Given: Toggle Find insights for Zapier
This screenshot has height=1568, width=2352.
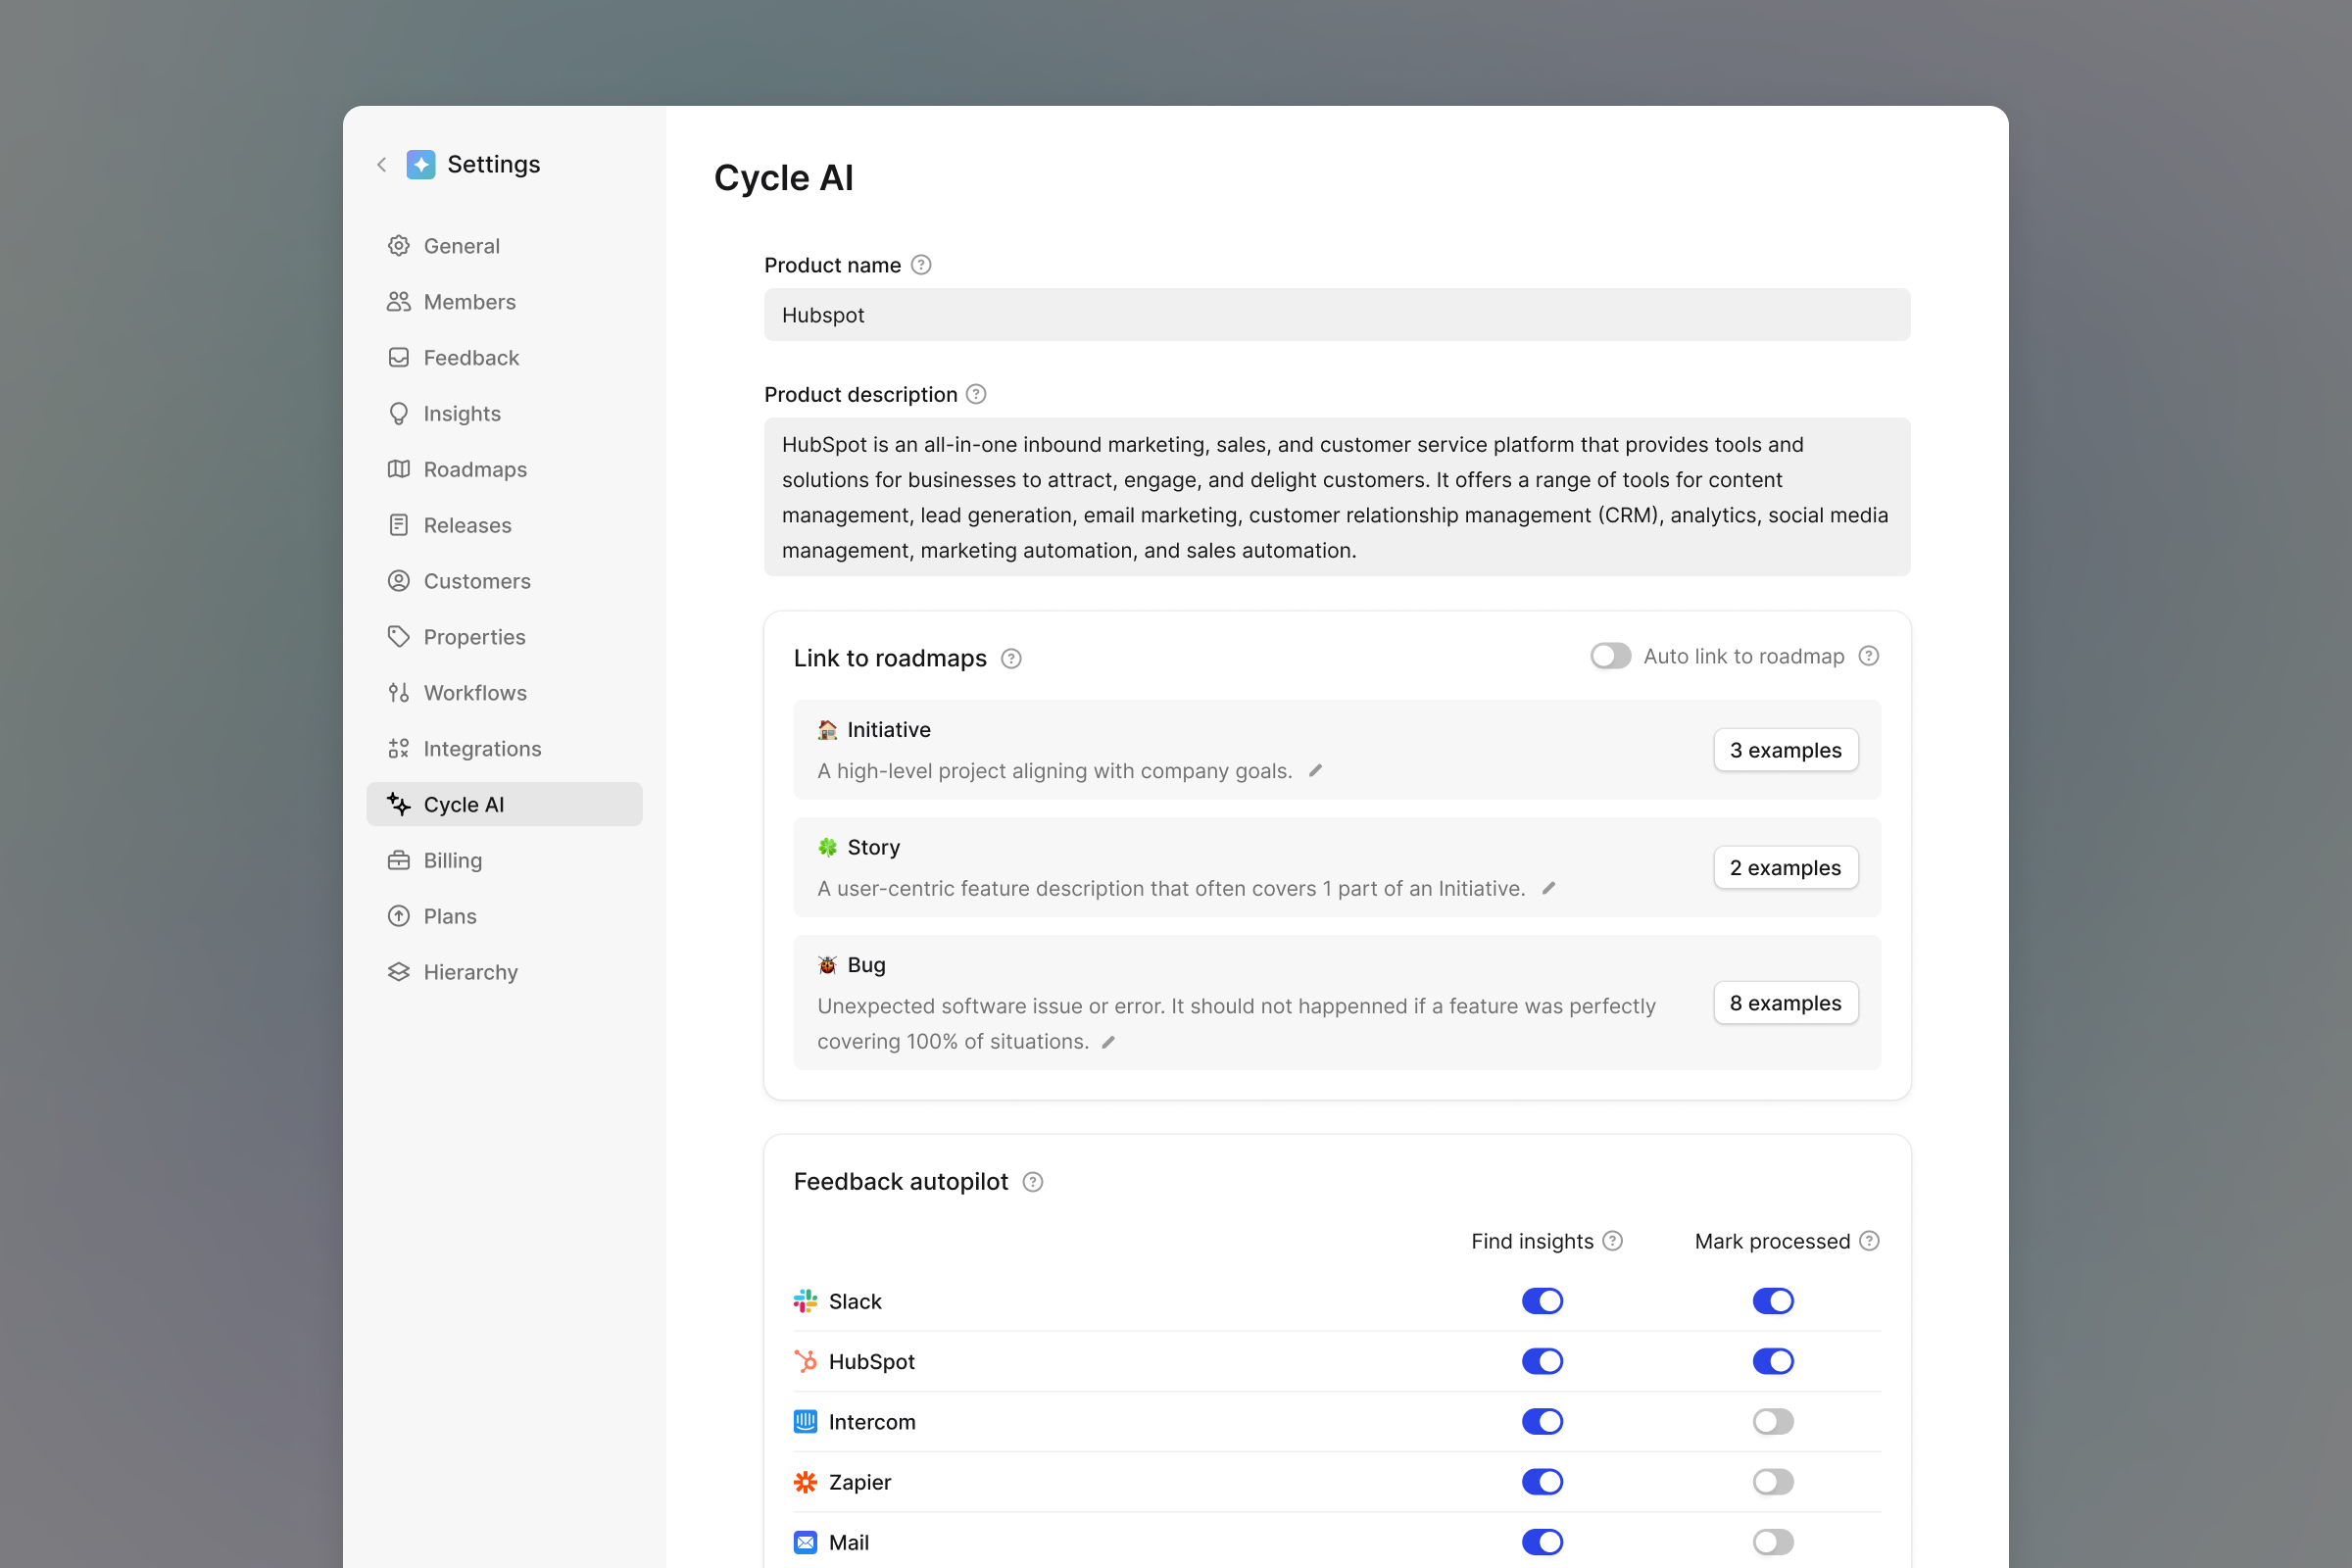Looking at the screenshot, I should (1542, 1482).
